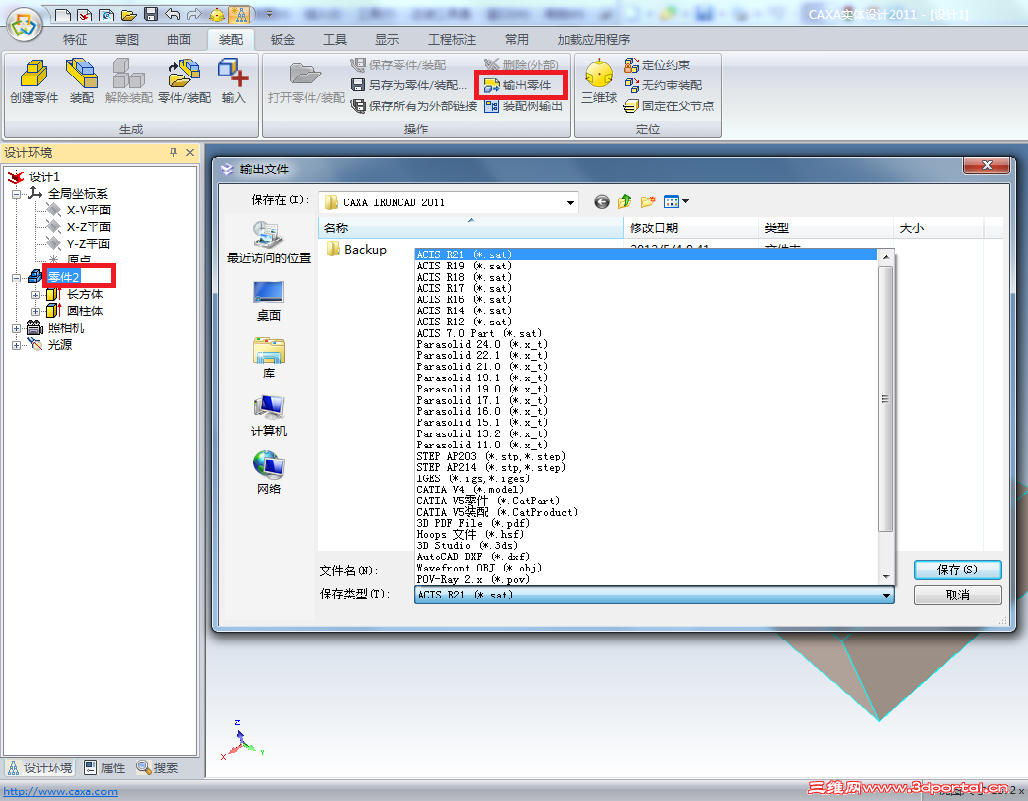Viewport: 1028px width, 801px height.
Task: Go to 桌面 (Desktop) in places bar
Action: click(268, 302)
